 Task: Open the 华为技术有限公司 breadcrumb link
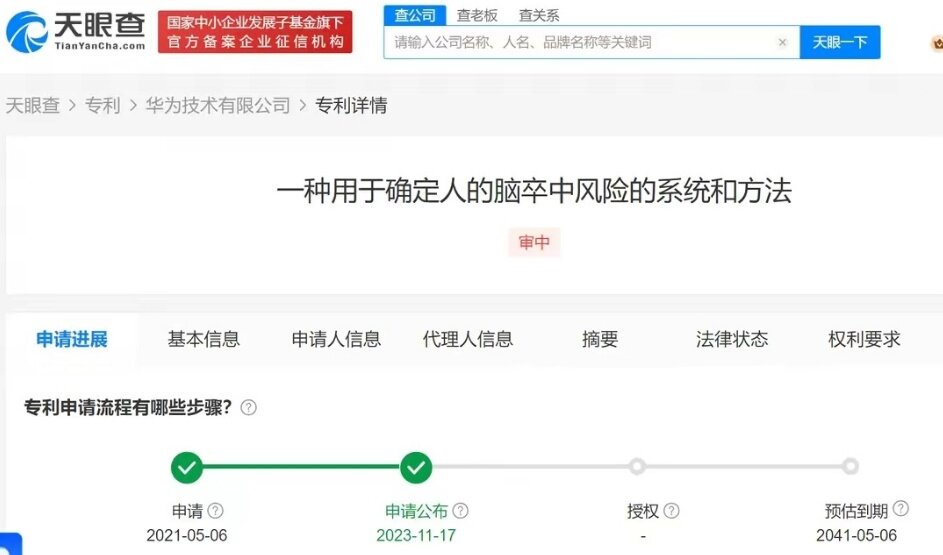(218, 105)
